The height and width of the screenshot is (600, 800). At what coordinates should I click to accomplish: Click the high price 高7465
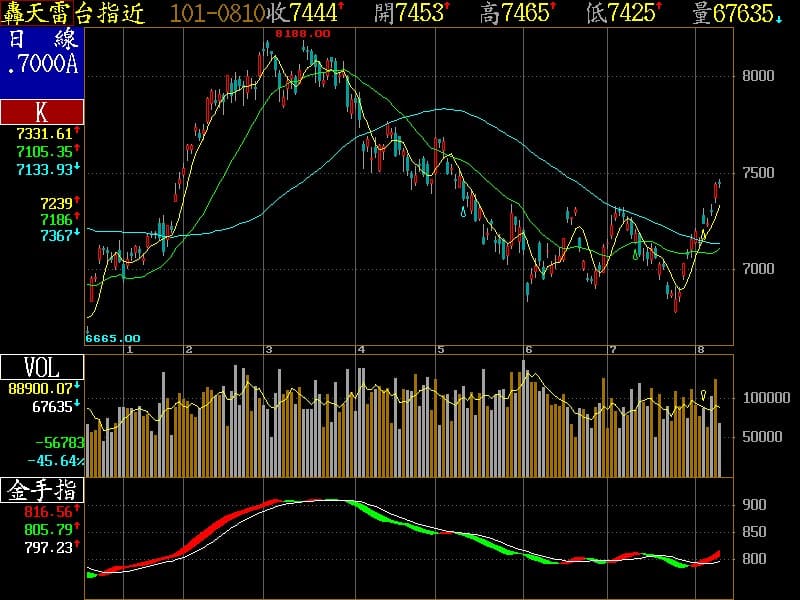point(518,13)
